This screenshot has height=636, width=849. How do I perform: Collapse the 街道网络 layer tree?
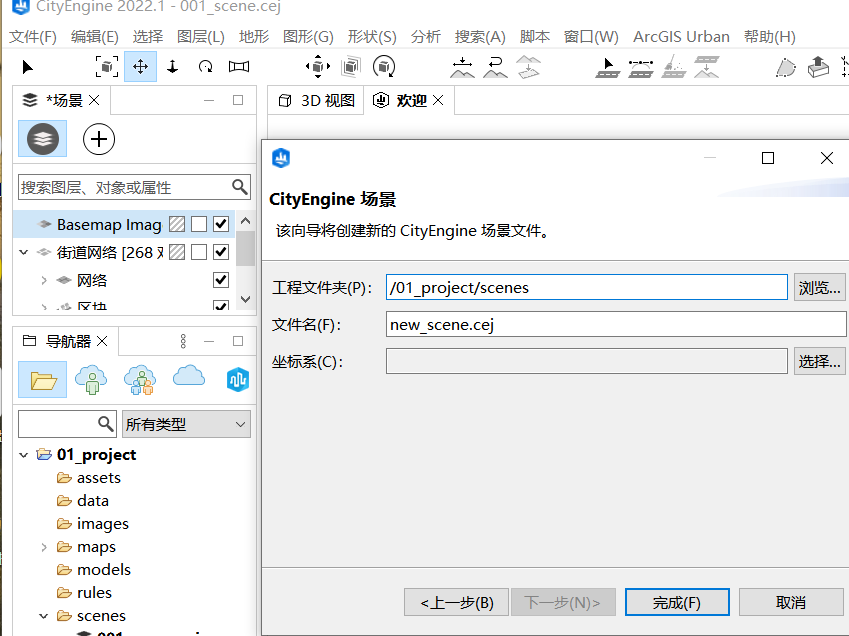21,251
